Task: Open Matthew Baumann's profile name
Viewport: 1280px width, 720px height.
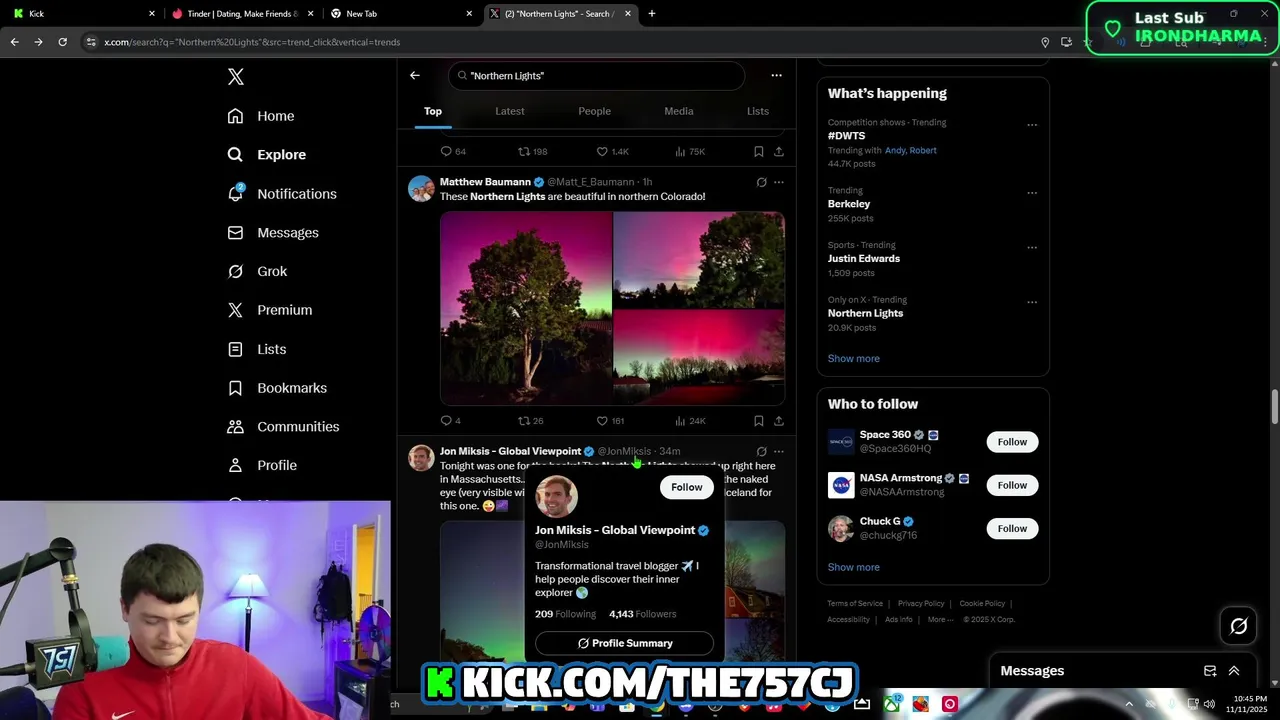Action: pyautogui.click(x=485, y=182)
